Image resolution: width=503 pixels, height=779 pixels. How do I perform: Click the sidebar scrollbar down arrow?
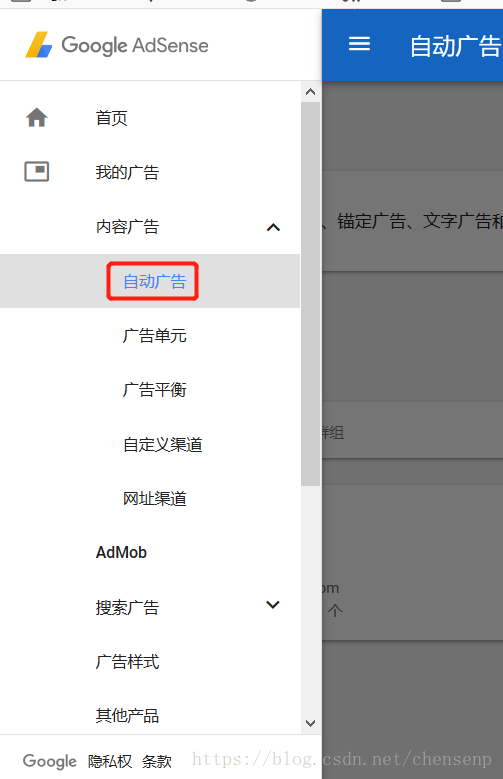(x=311, y=723)
